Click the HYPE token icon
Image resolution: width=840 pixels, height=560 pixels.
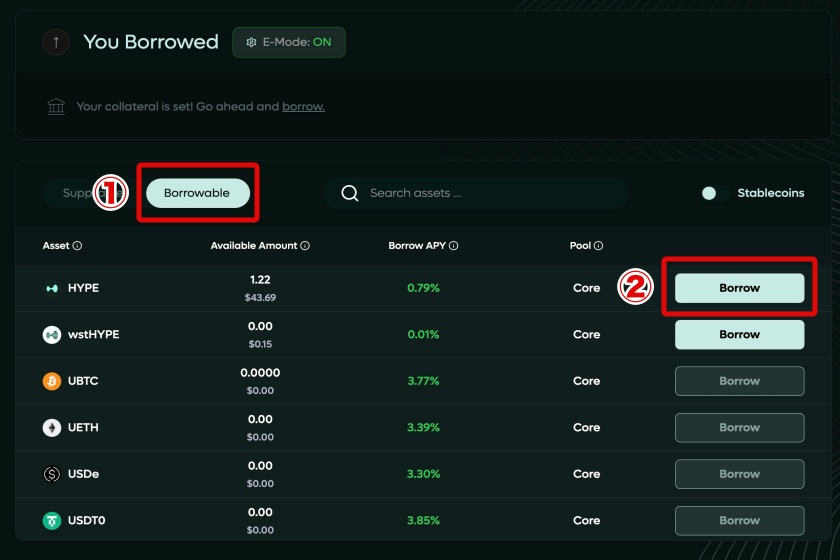pos(52,288)
